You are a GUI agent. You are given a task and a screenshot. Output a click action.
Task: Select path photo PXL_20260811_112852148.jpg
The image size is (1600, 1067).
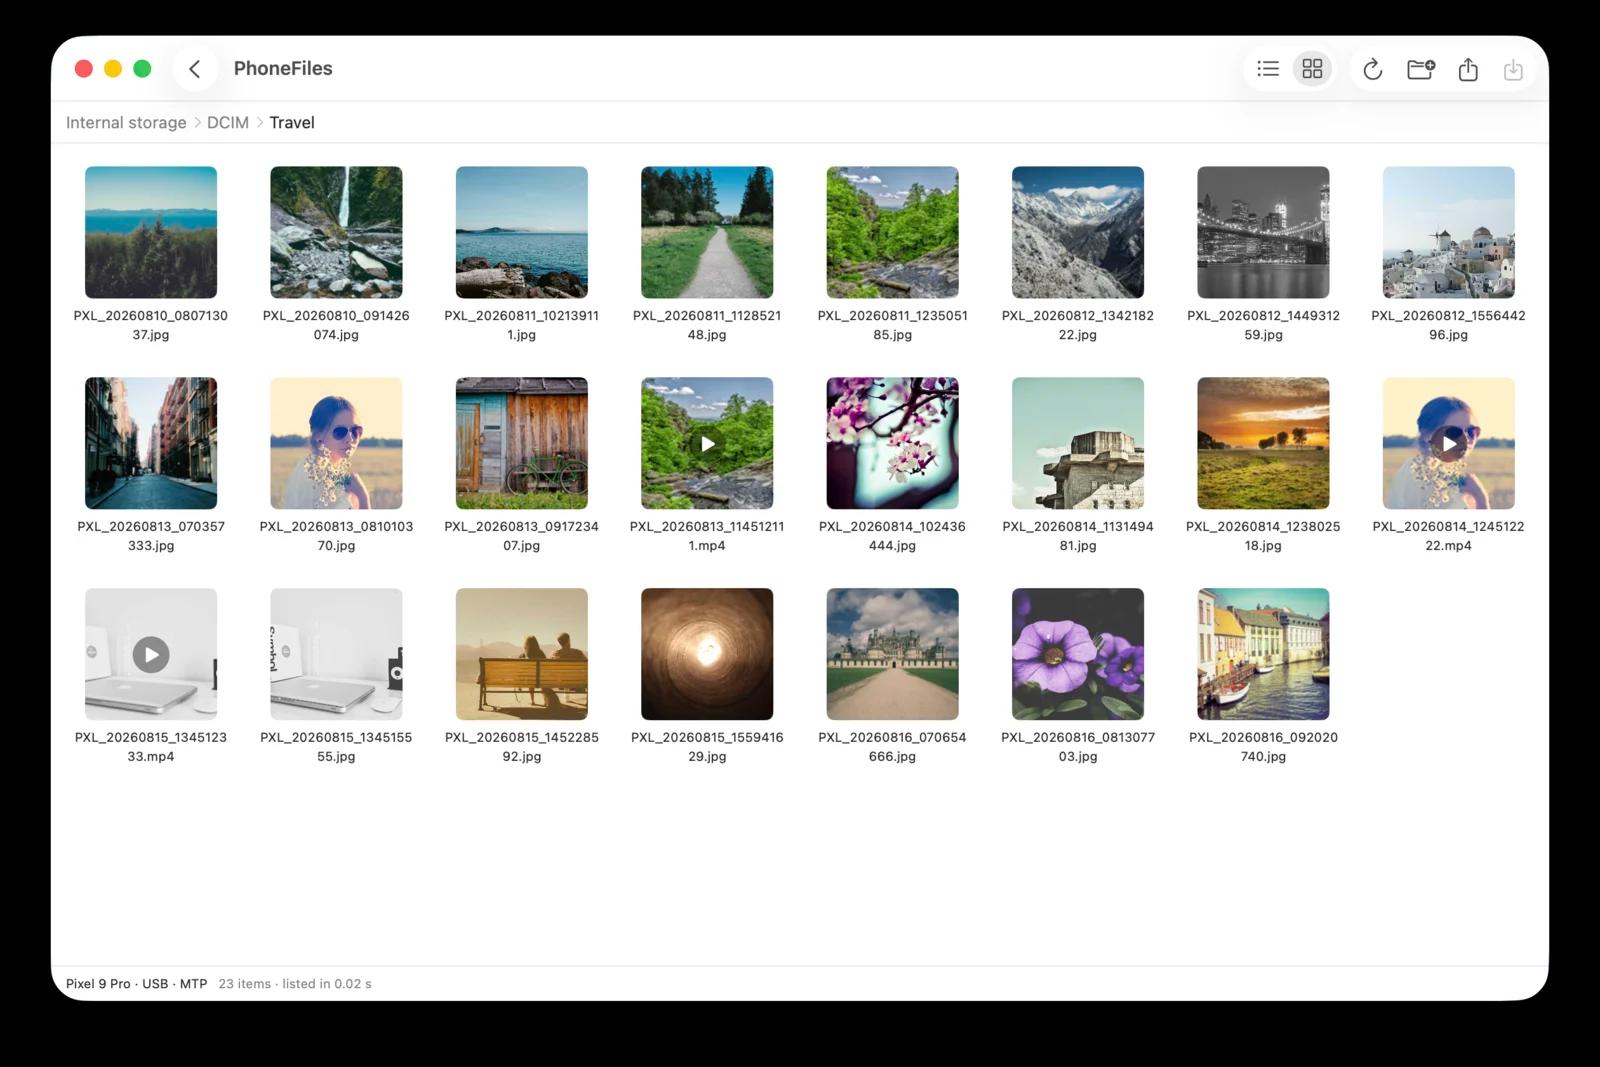pos(707,232)
